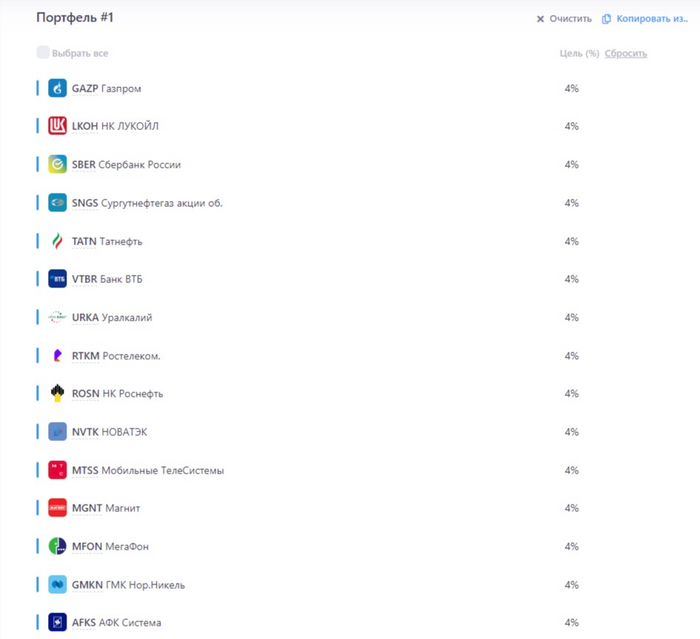The width and height of the screenshot is (700, 639).
Task: Open the MGNT ticker link
Action: click(x=87, y=508)
